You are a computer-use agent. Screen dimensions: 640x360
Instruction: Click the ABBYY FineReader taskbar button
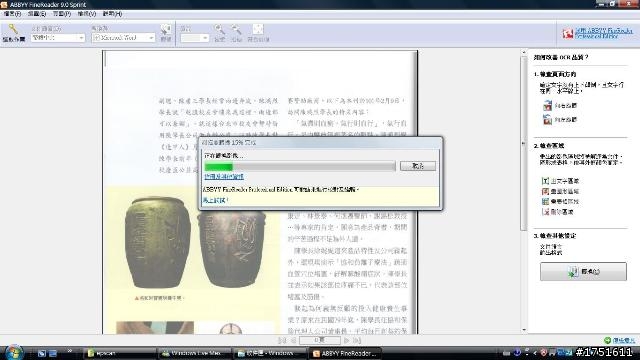[345, 353]
